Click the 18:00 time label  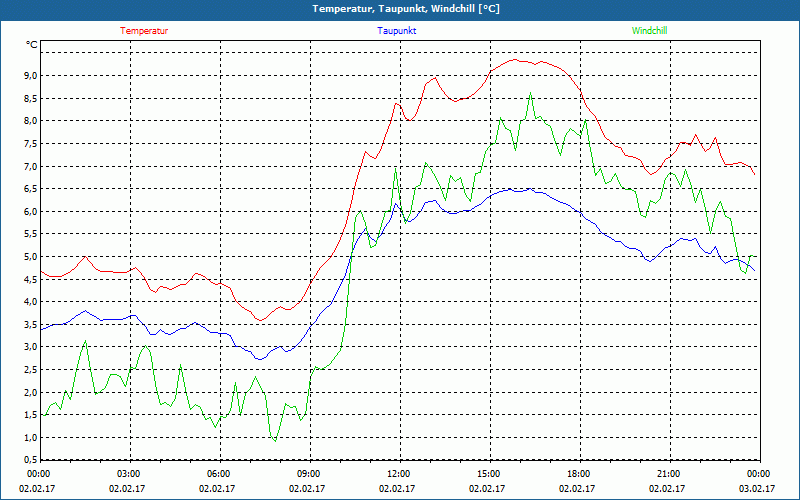point(580,474)
